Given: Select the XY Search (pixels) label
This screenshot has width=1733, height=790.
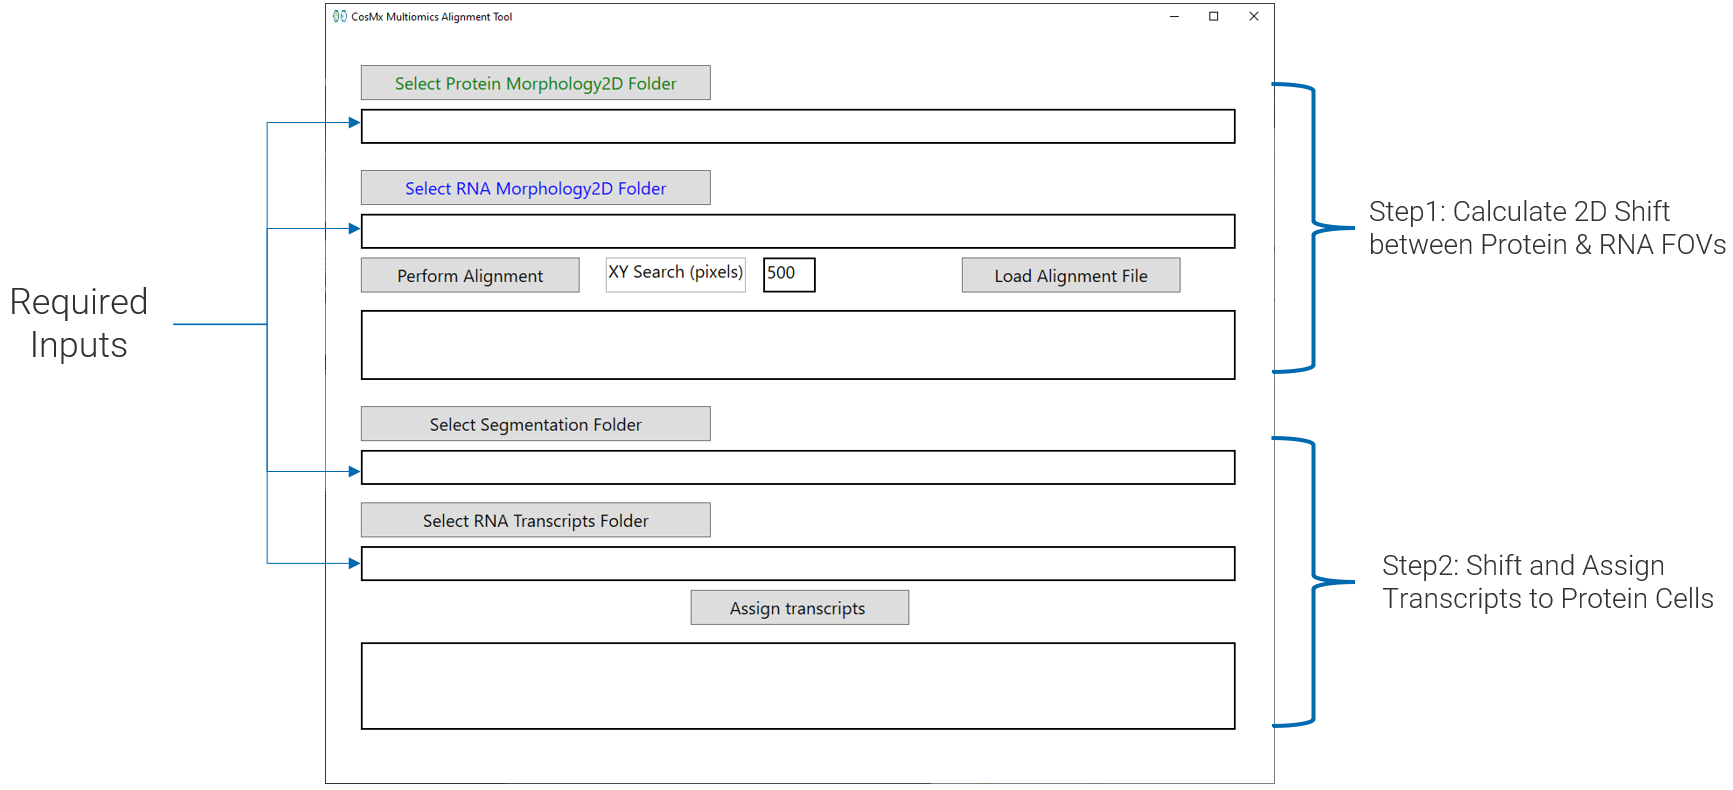Looking at the screenshot, I should click(675, 273).
